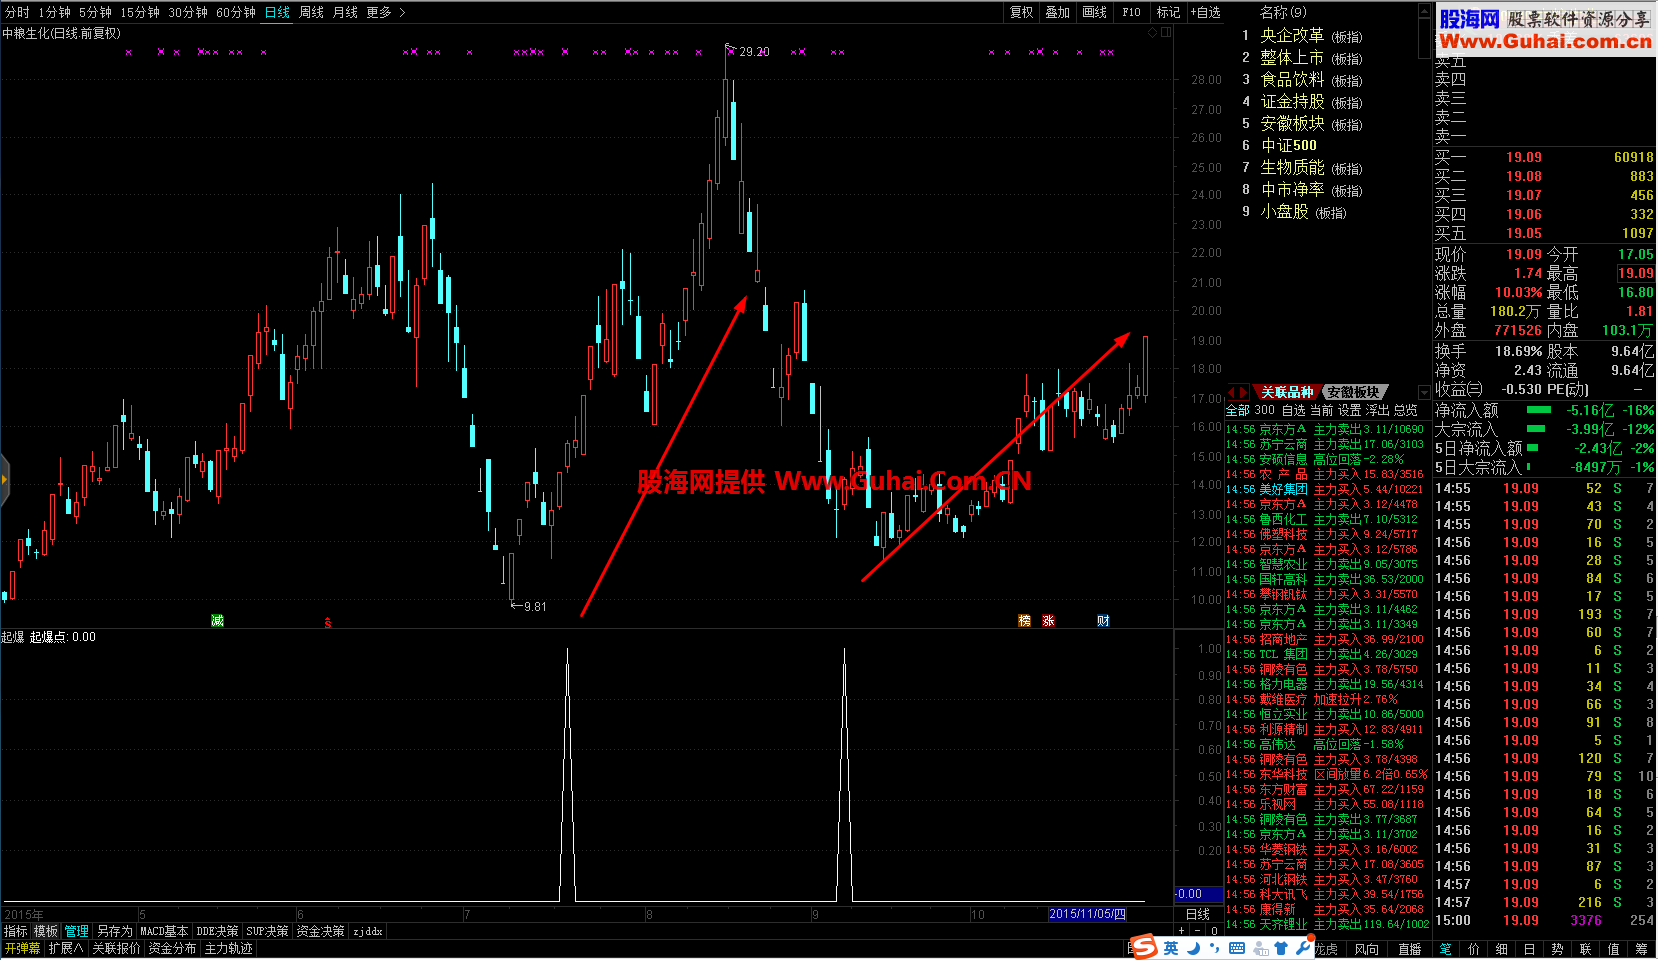Open the 主力轨迹 tab
Image resolution: width=1658 pixels, height=960 pixels.
(x=228, y=948)
